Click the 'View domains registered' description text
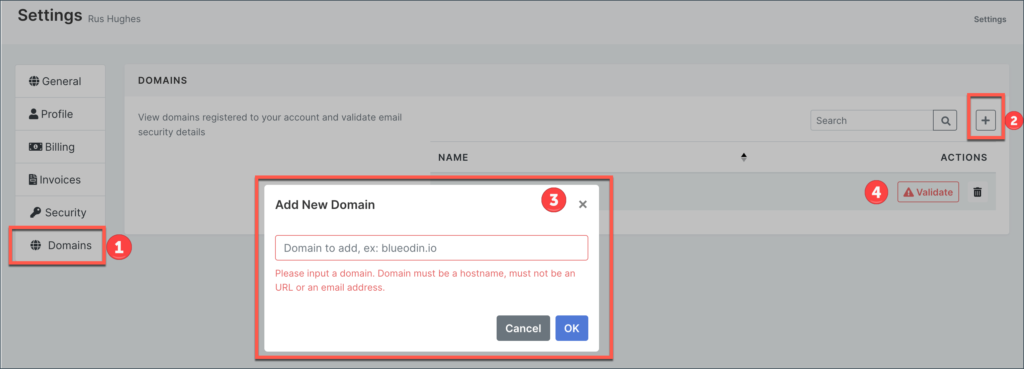Viewport: 1024px width, 369px height. 270,125
